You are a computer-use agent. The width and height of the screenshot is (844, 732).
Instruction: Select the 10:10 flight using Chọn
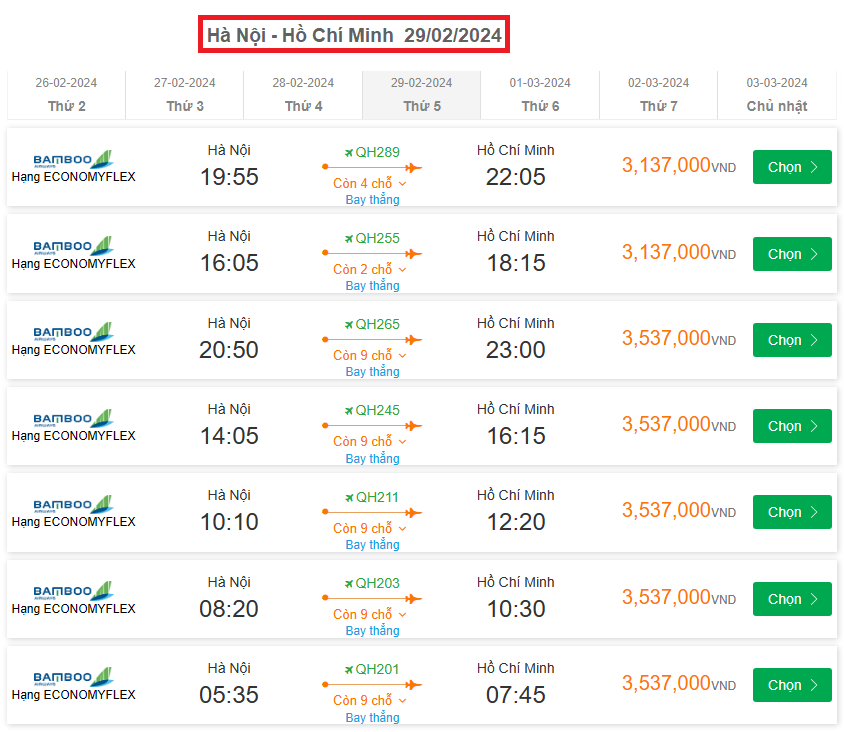click(x=792, y=513)
